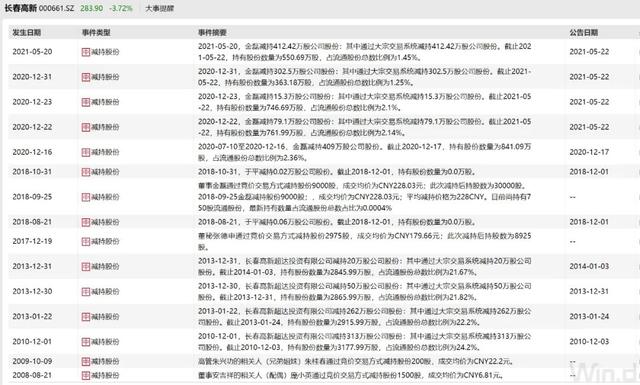Image resolution: width=640 pixels, height=385 pixels.
Task: Click the red event icon in 2010-12-01 row
Action: pyautogui.click(x=86, y=342)
